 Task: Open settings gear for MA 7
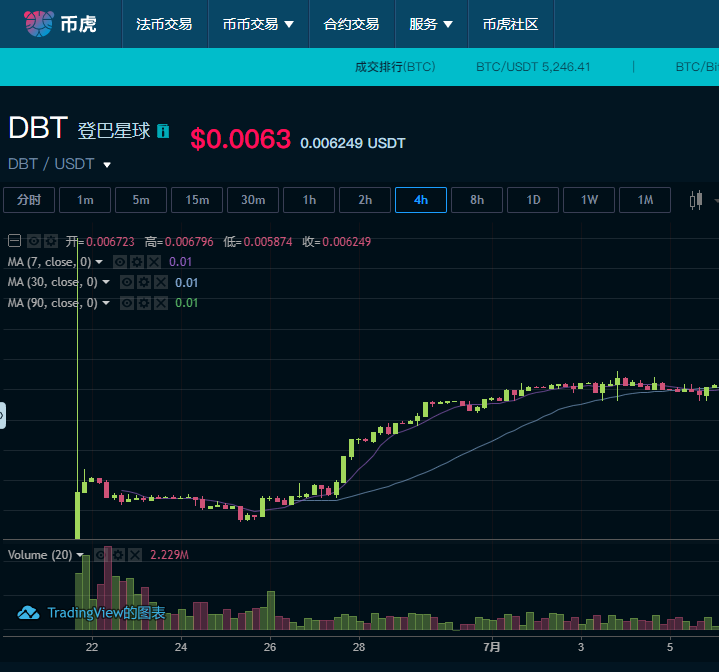(137, 262)
